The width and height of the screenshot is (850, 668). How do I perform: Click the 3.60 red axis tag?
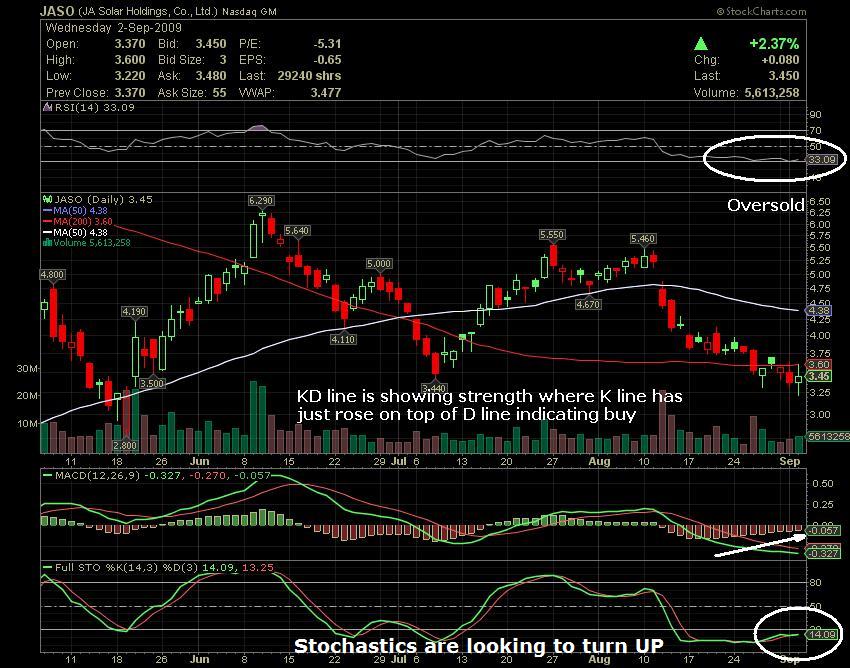coord(819,364)
